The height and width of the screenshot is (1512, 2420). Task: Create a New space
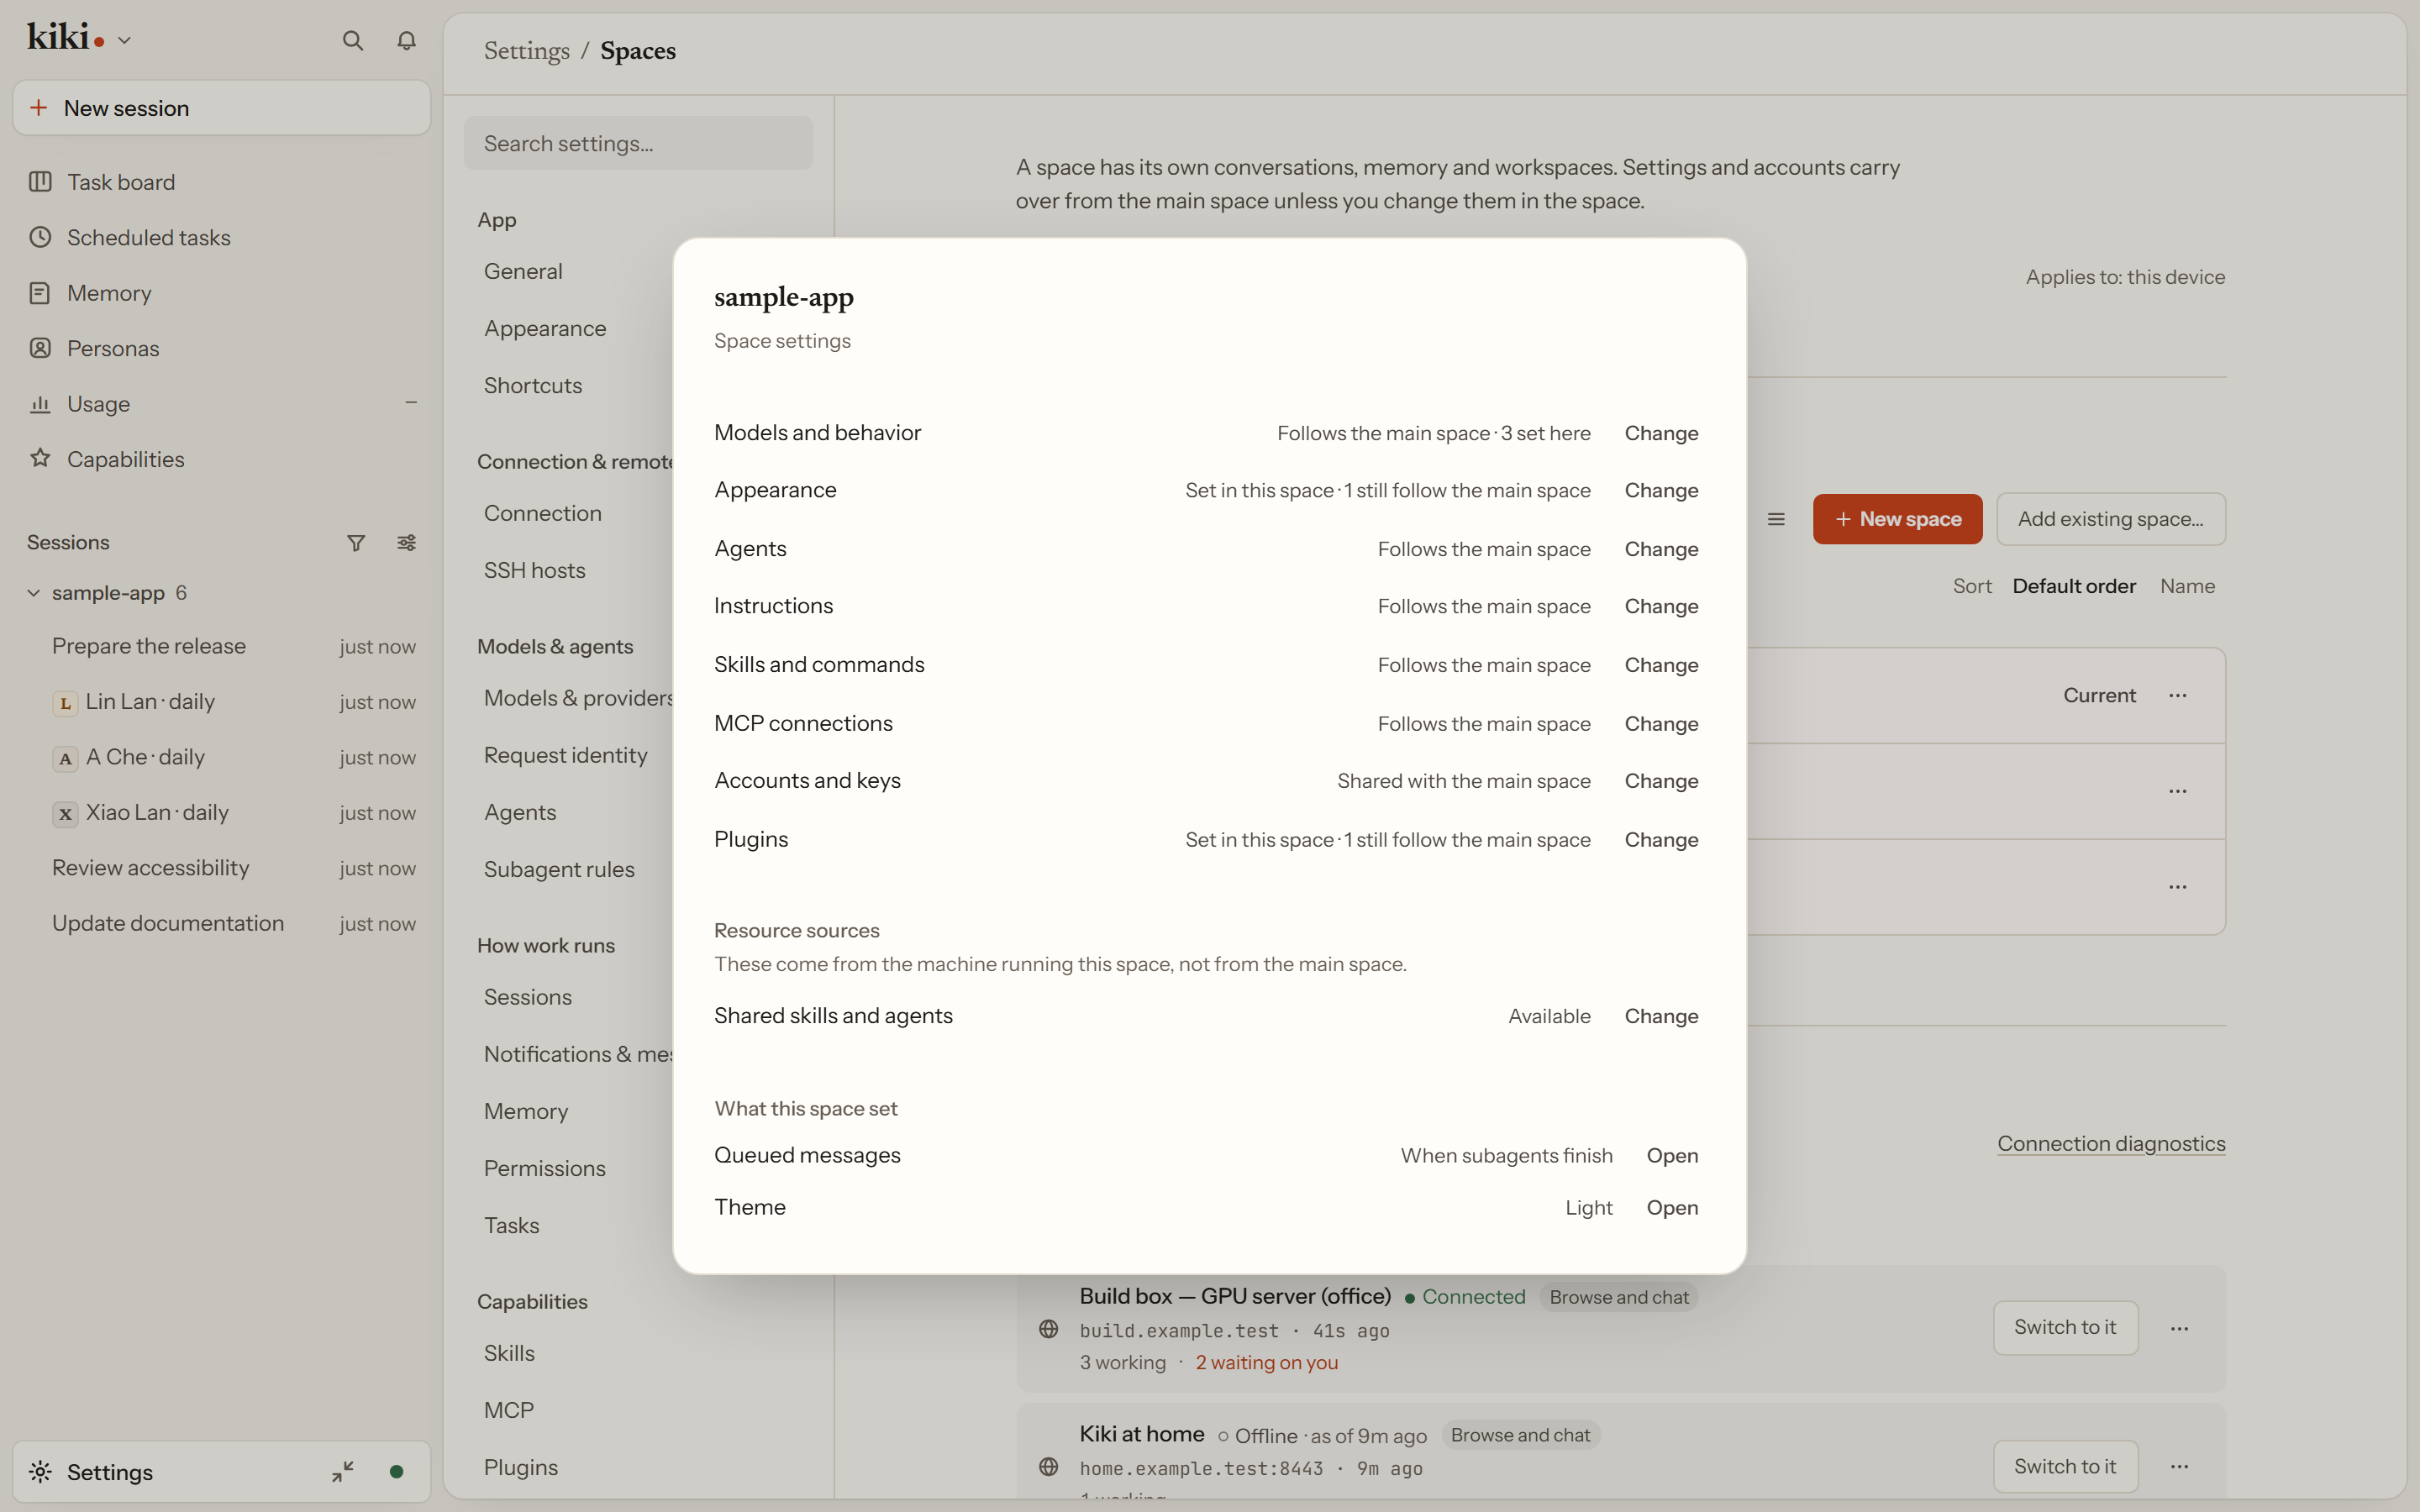click(1897, 519)
